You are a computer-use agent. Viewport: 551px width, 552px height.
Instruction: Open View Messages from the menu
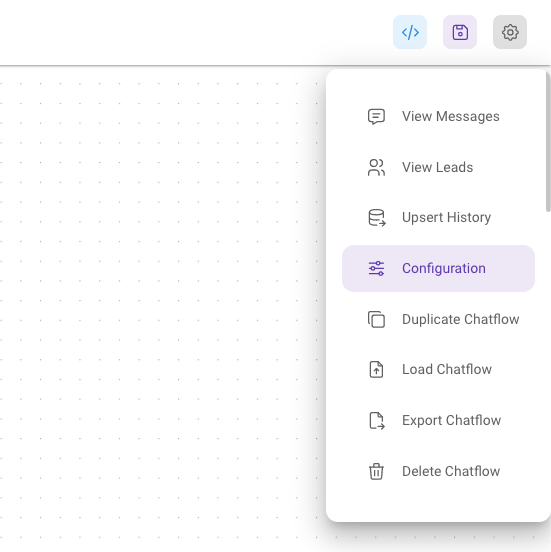click(438, 117)
